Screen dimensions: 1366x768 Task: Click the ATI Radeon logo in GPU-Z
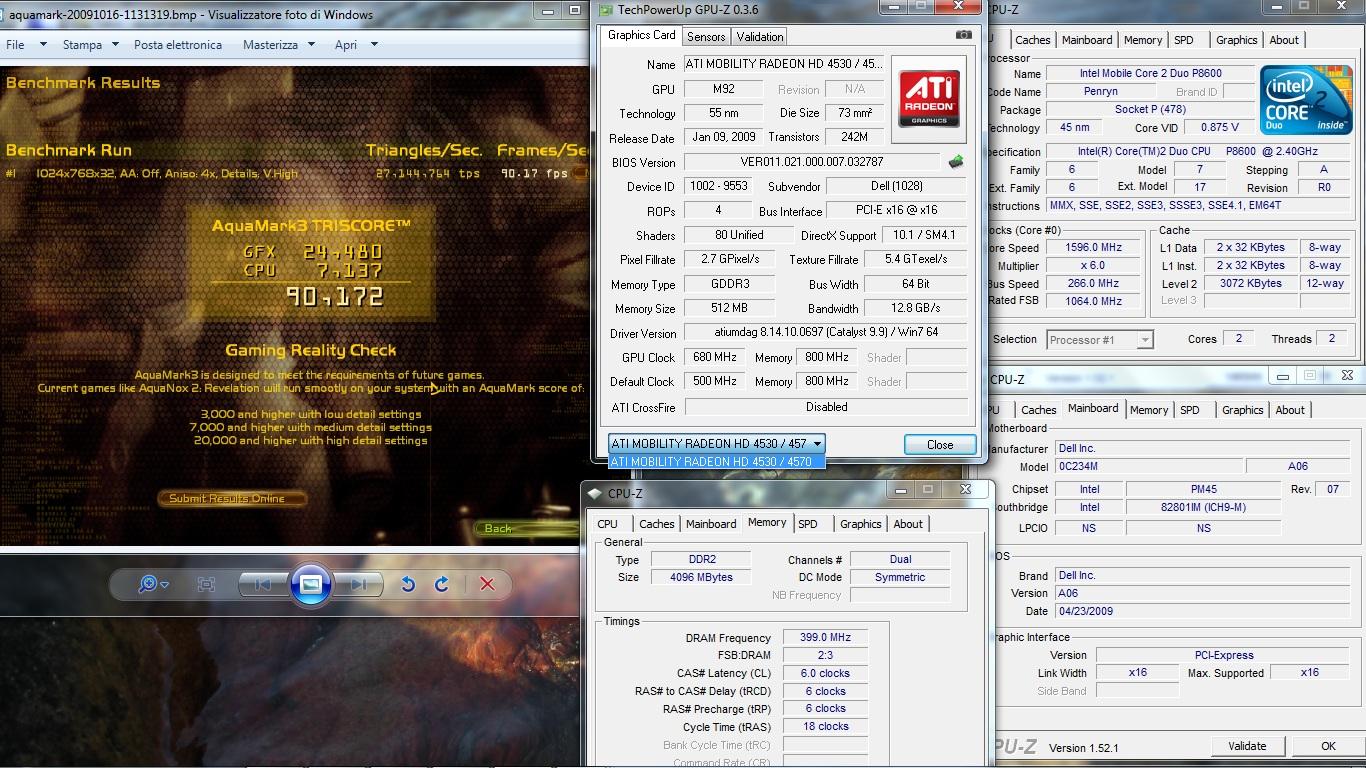[x=929, y=98]
